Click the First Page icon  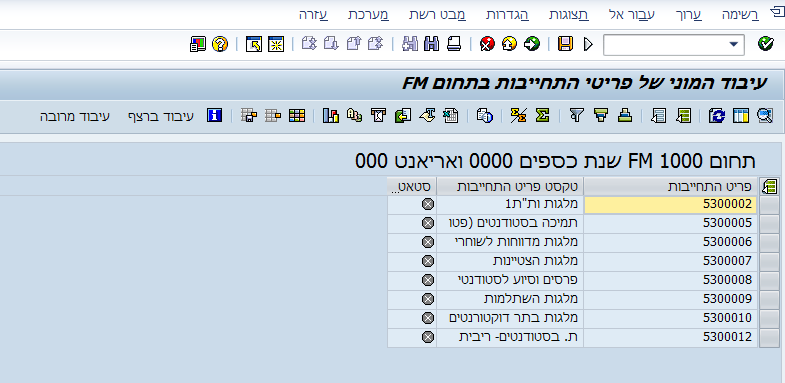point(375,44)
